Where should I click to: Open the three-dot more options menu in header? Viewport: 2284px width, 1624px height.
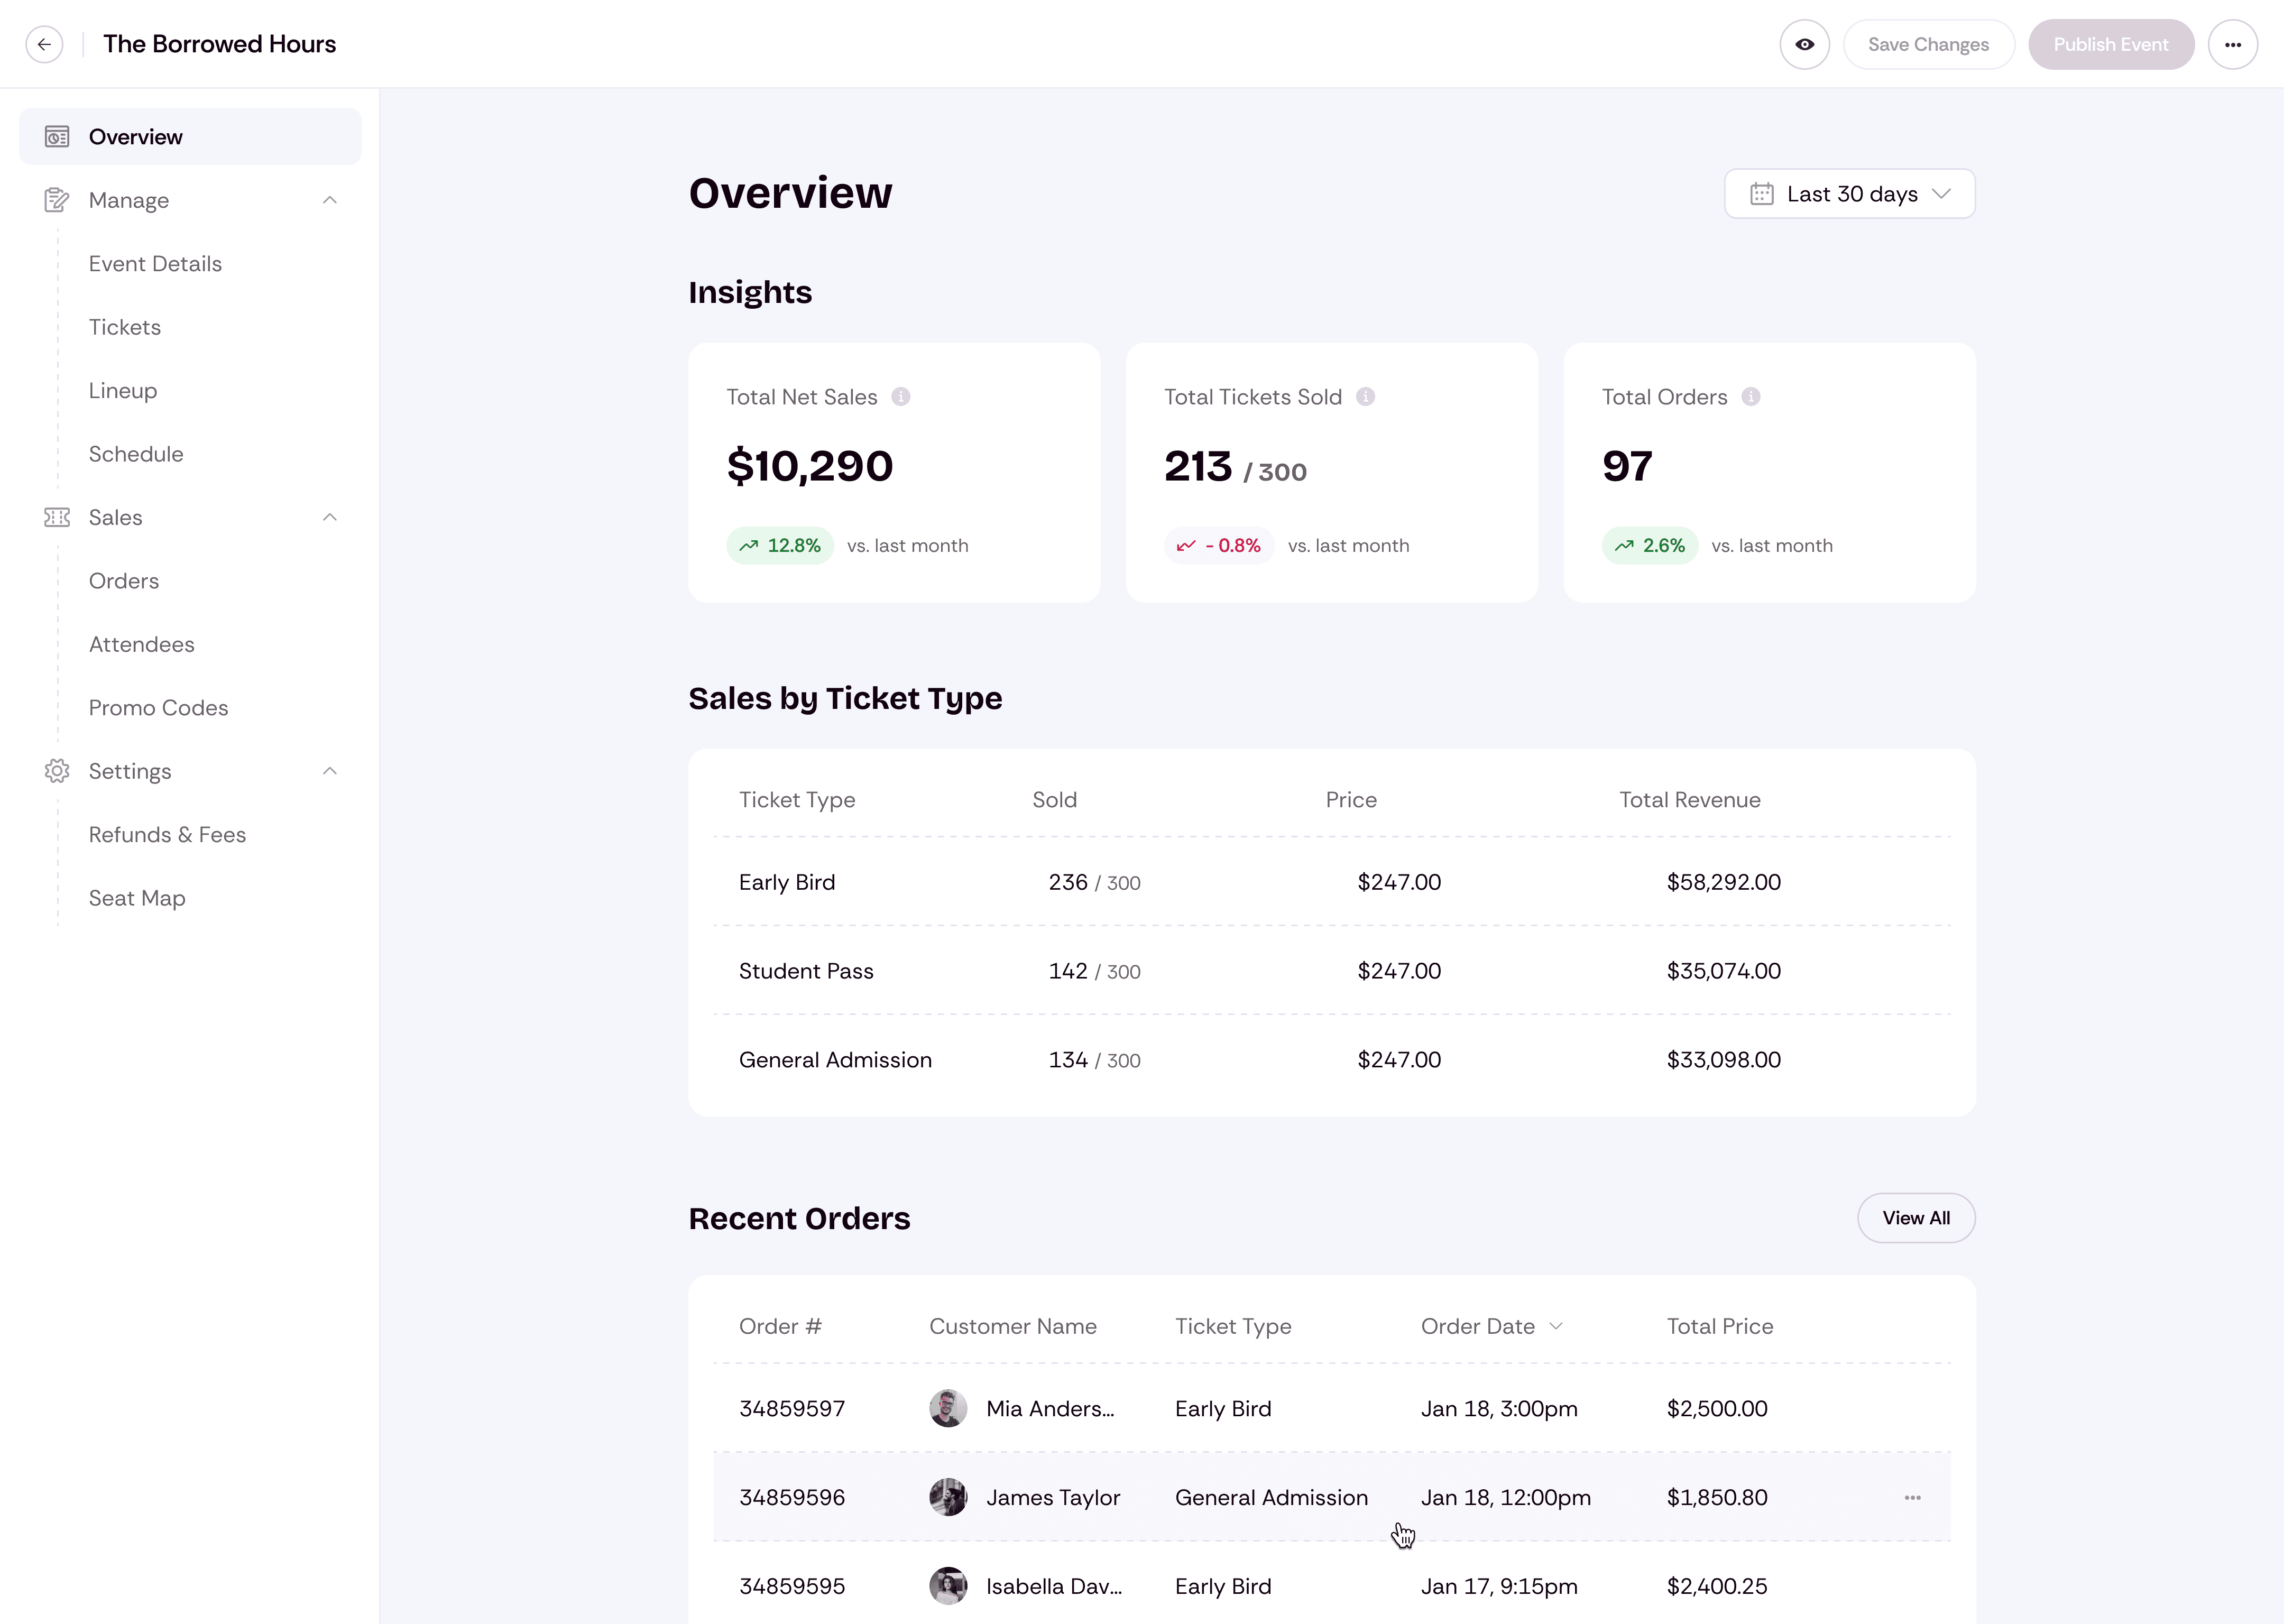[x=2232, y=44]
